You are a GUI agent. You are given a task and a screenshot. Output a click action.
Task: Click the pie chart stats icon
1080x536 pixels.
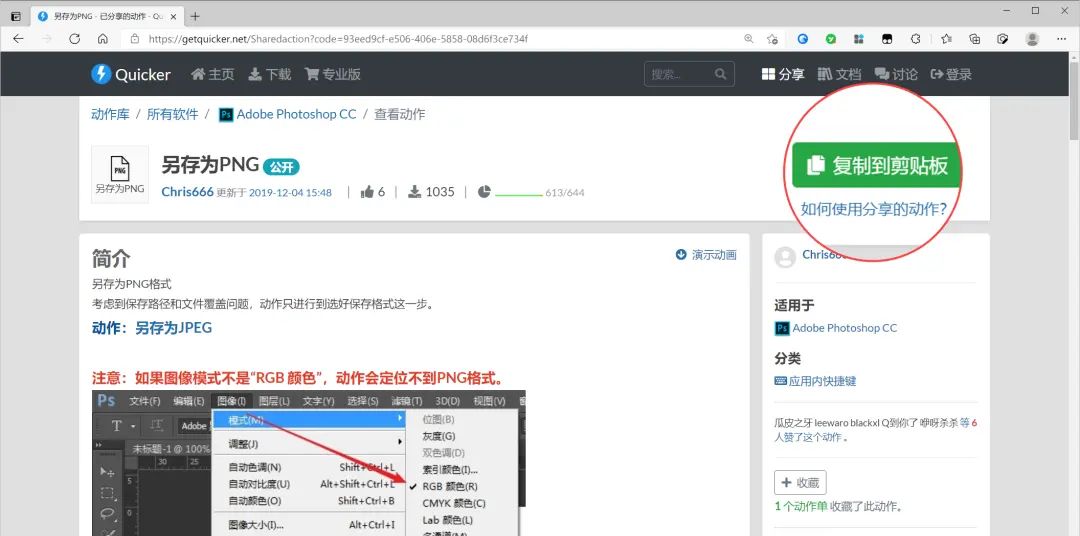pos(484,192)
